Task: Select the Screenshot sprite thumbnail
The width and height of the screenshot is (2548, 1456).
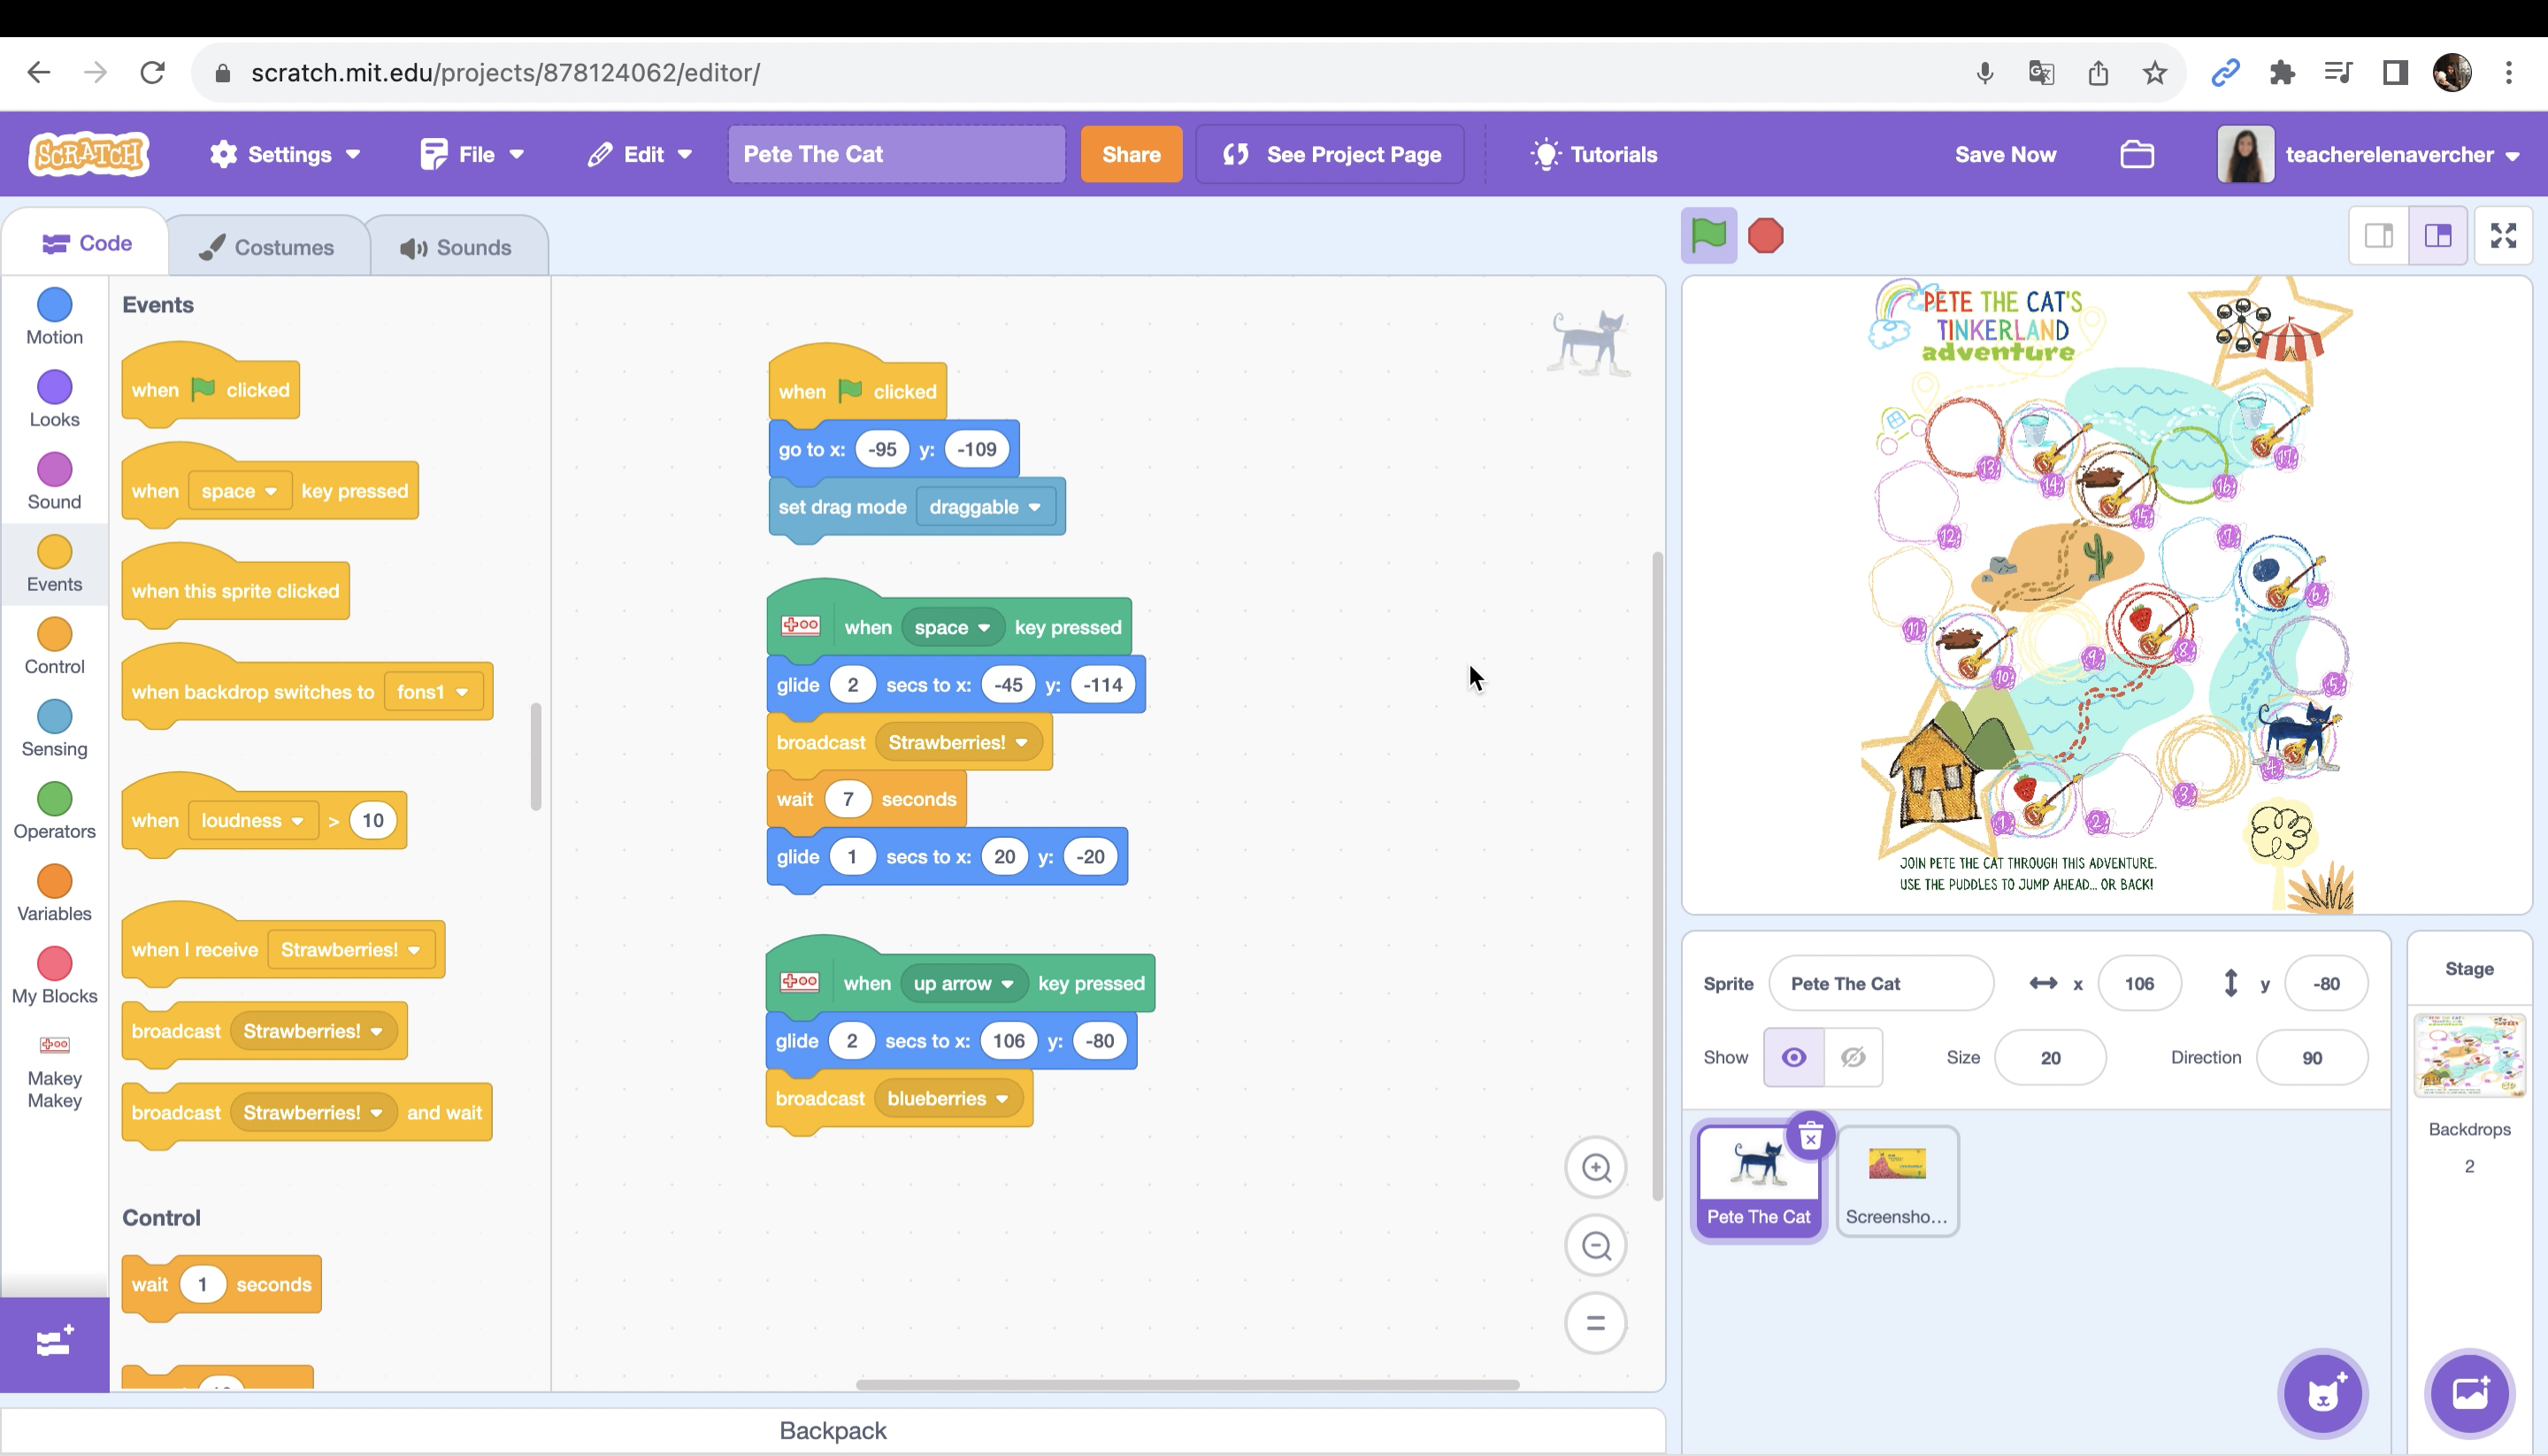Action: (1896, 1180)
